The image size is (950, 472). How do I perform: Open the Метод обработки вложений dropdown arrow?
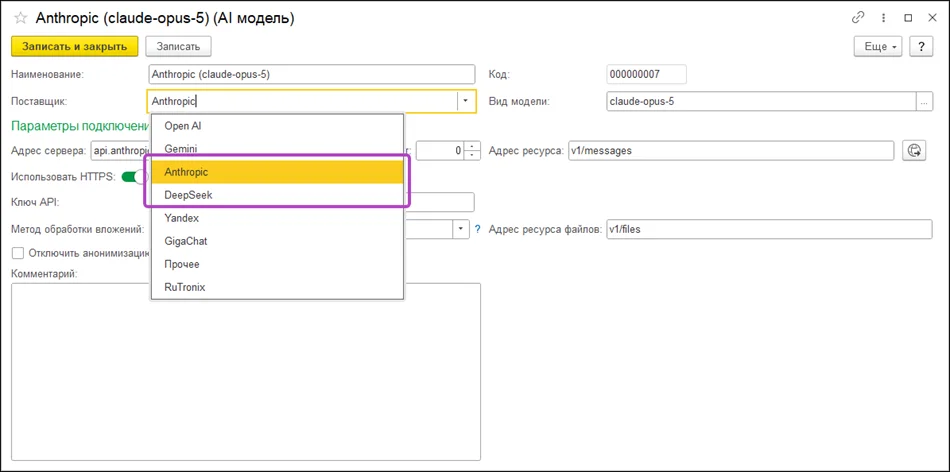click(x=461, y=230)
